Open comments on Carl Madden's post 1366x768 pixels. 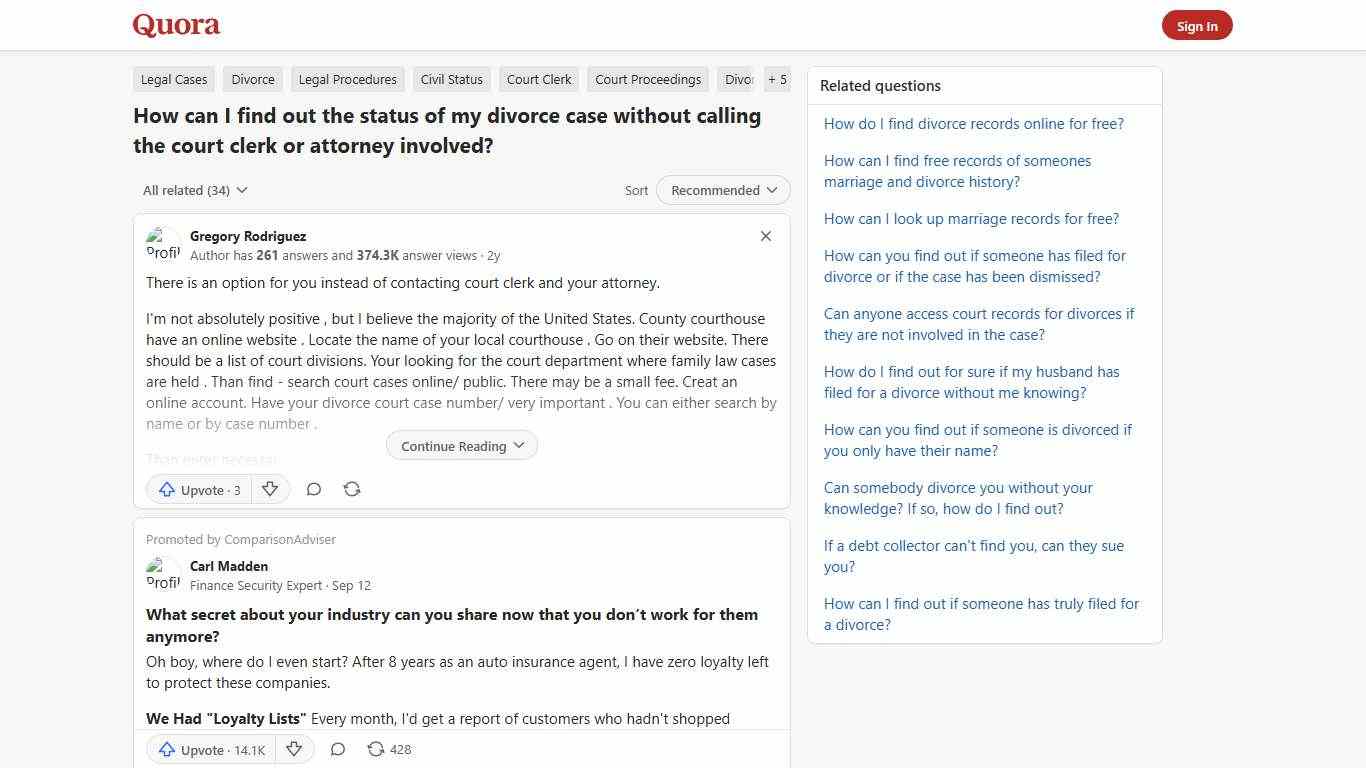[x=337, y=749]
